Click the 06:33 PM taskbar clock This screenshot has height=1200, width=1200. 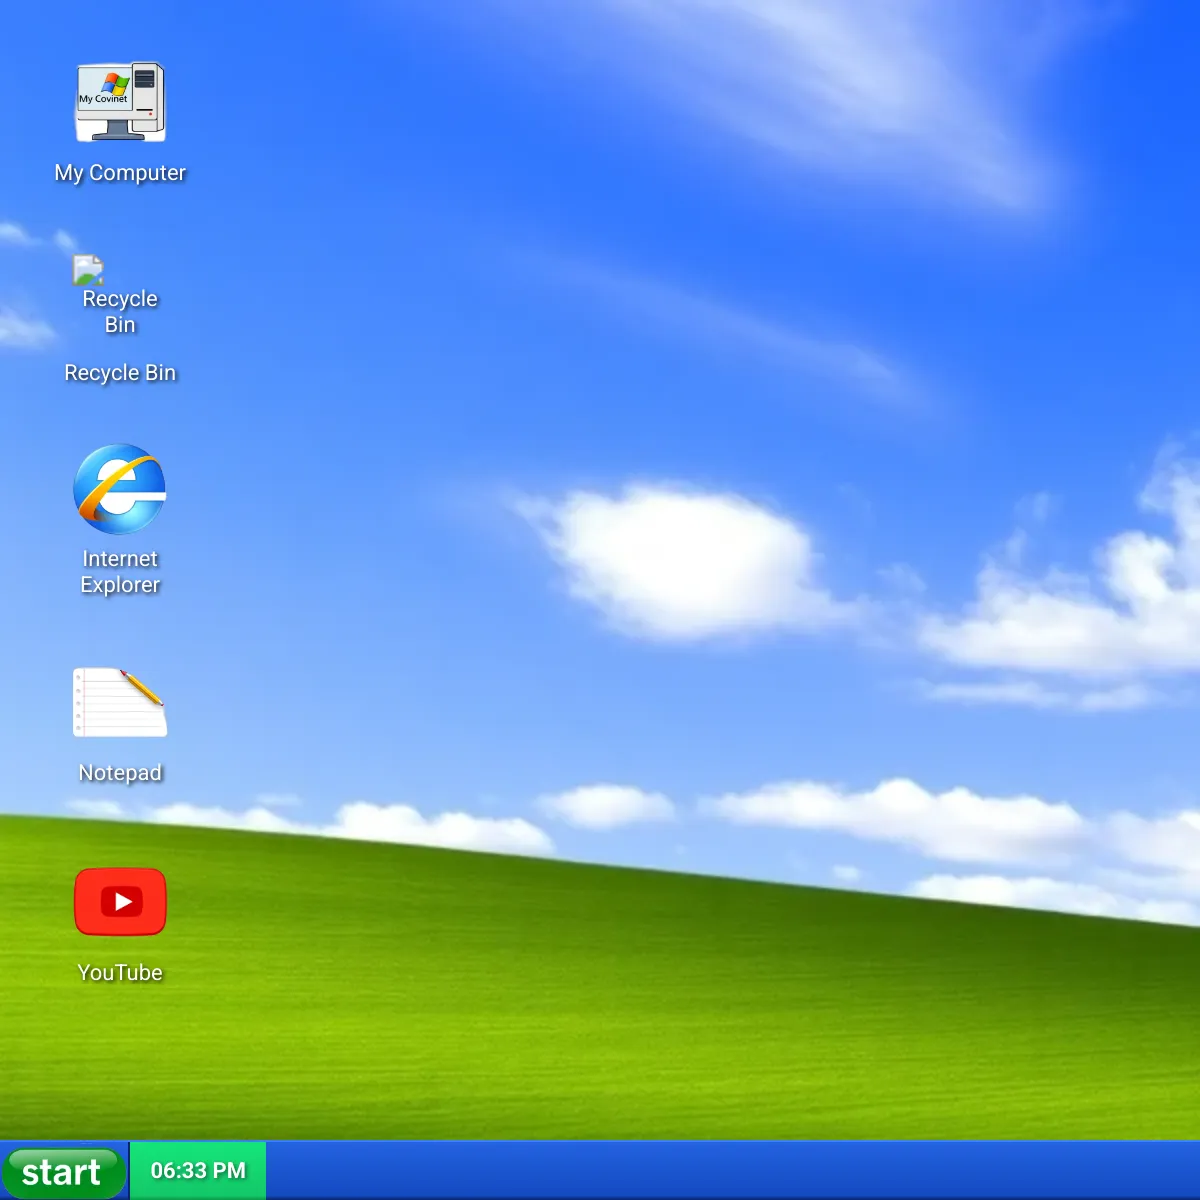[198, 1170]
